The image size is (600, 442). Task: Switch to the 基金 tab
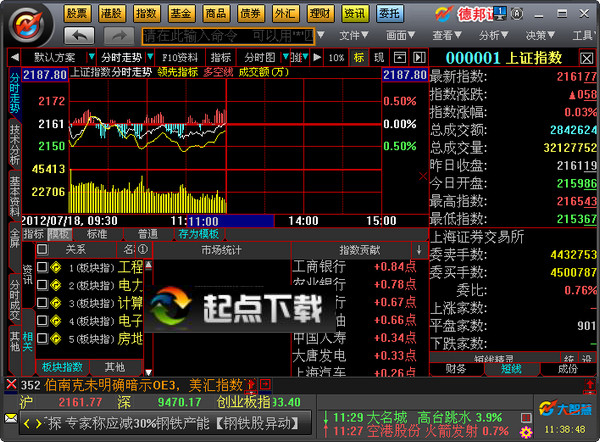coord(181,14)
